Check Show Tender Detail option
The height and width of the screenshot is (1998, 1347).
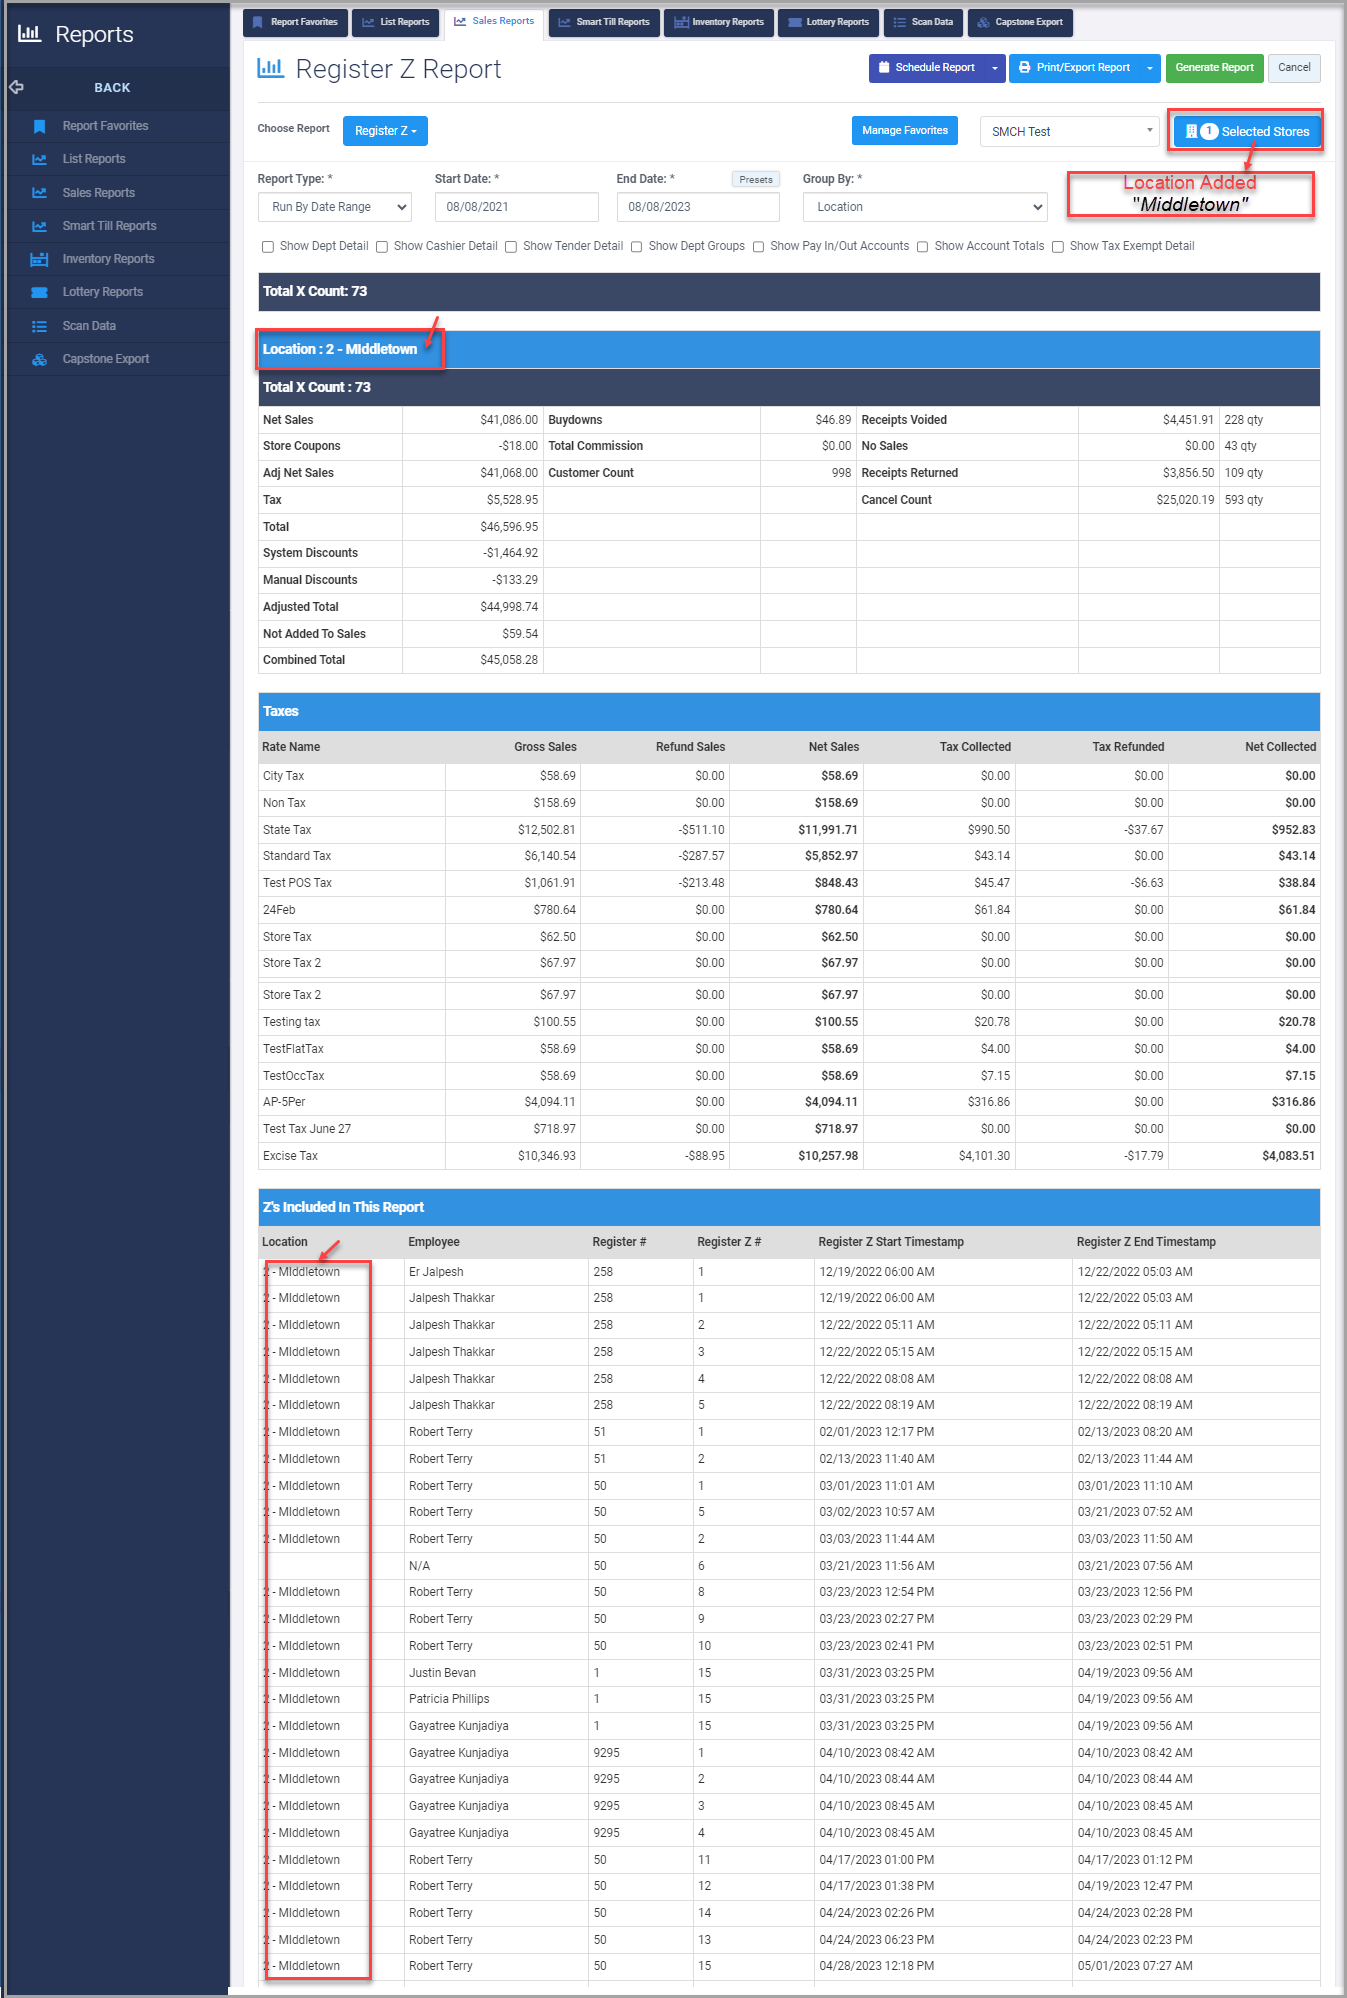tap(511, 247)
